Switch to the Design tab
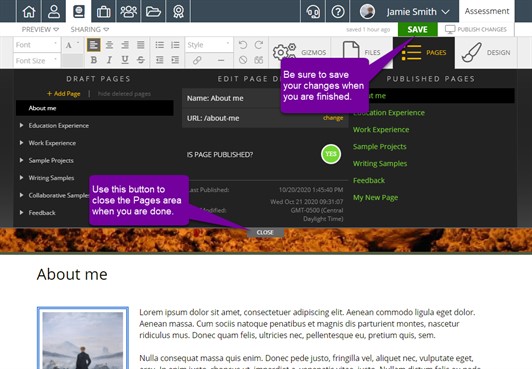532x369 pixels. (x=486, y=53)
